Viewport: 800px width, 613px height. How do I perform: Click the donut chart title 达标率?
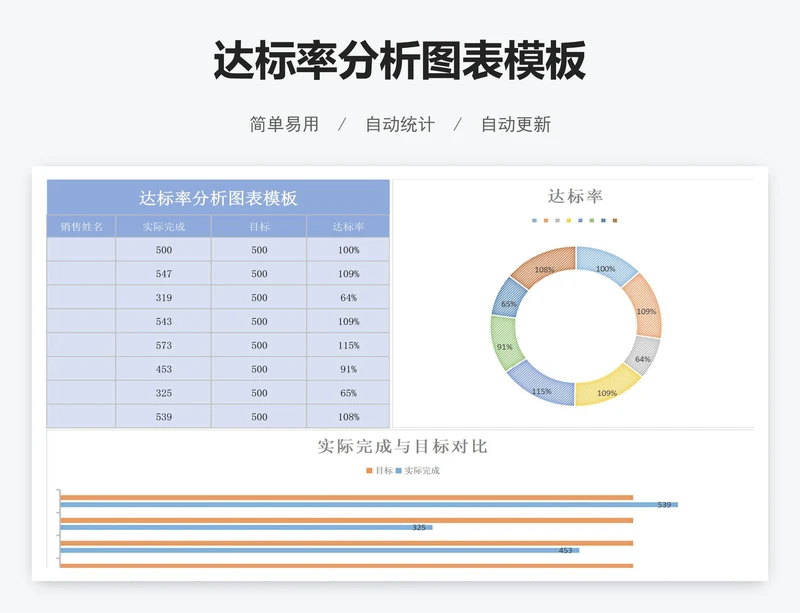(x=575, y=197)
